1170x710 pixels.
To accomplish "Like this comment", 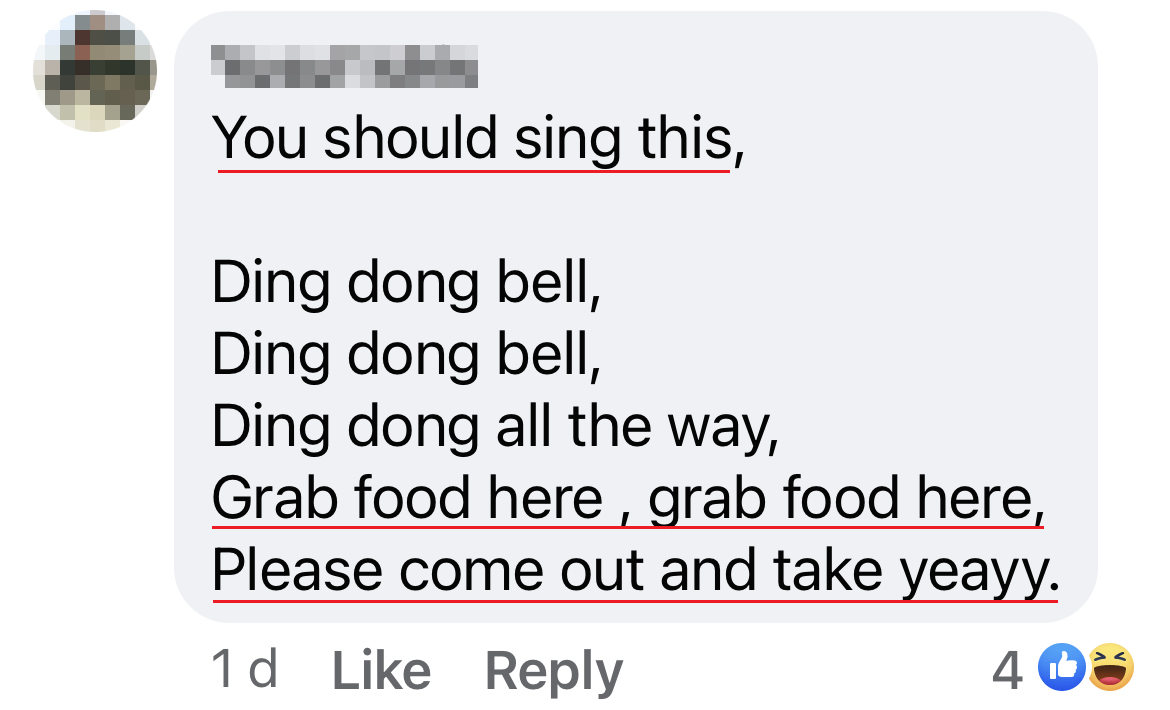I will click(381, 670).
